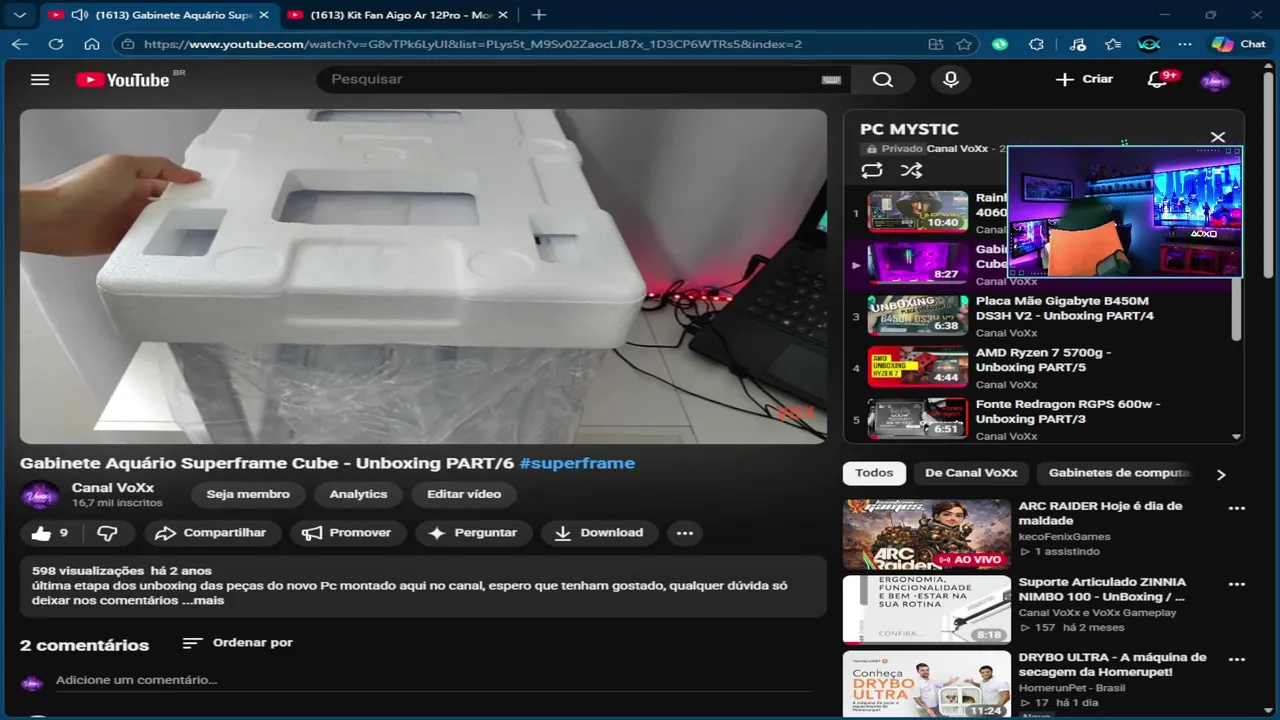Expand description with ...mais
This screenshot has height=720, width=1280.
tap(203, 601)
